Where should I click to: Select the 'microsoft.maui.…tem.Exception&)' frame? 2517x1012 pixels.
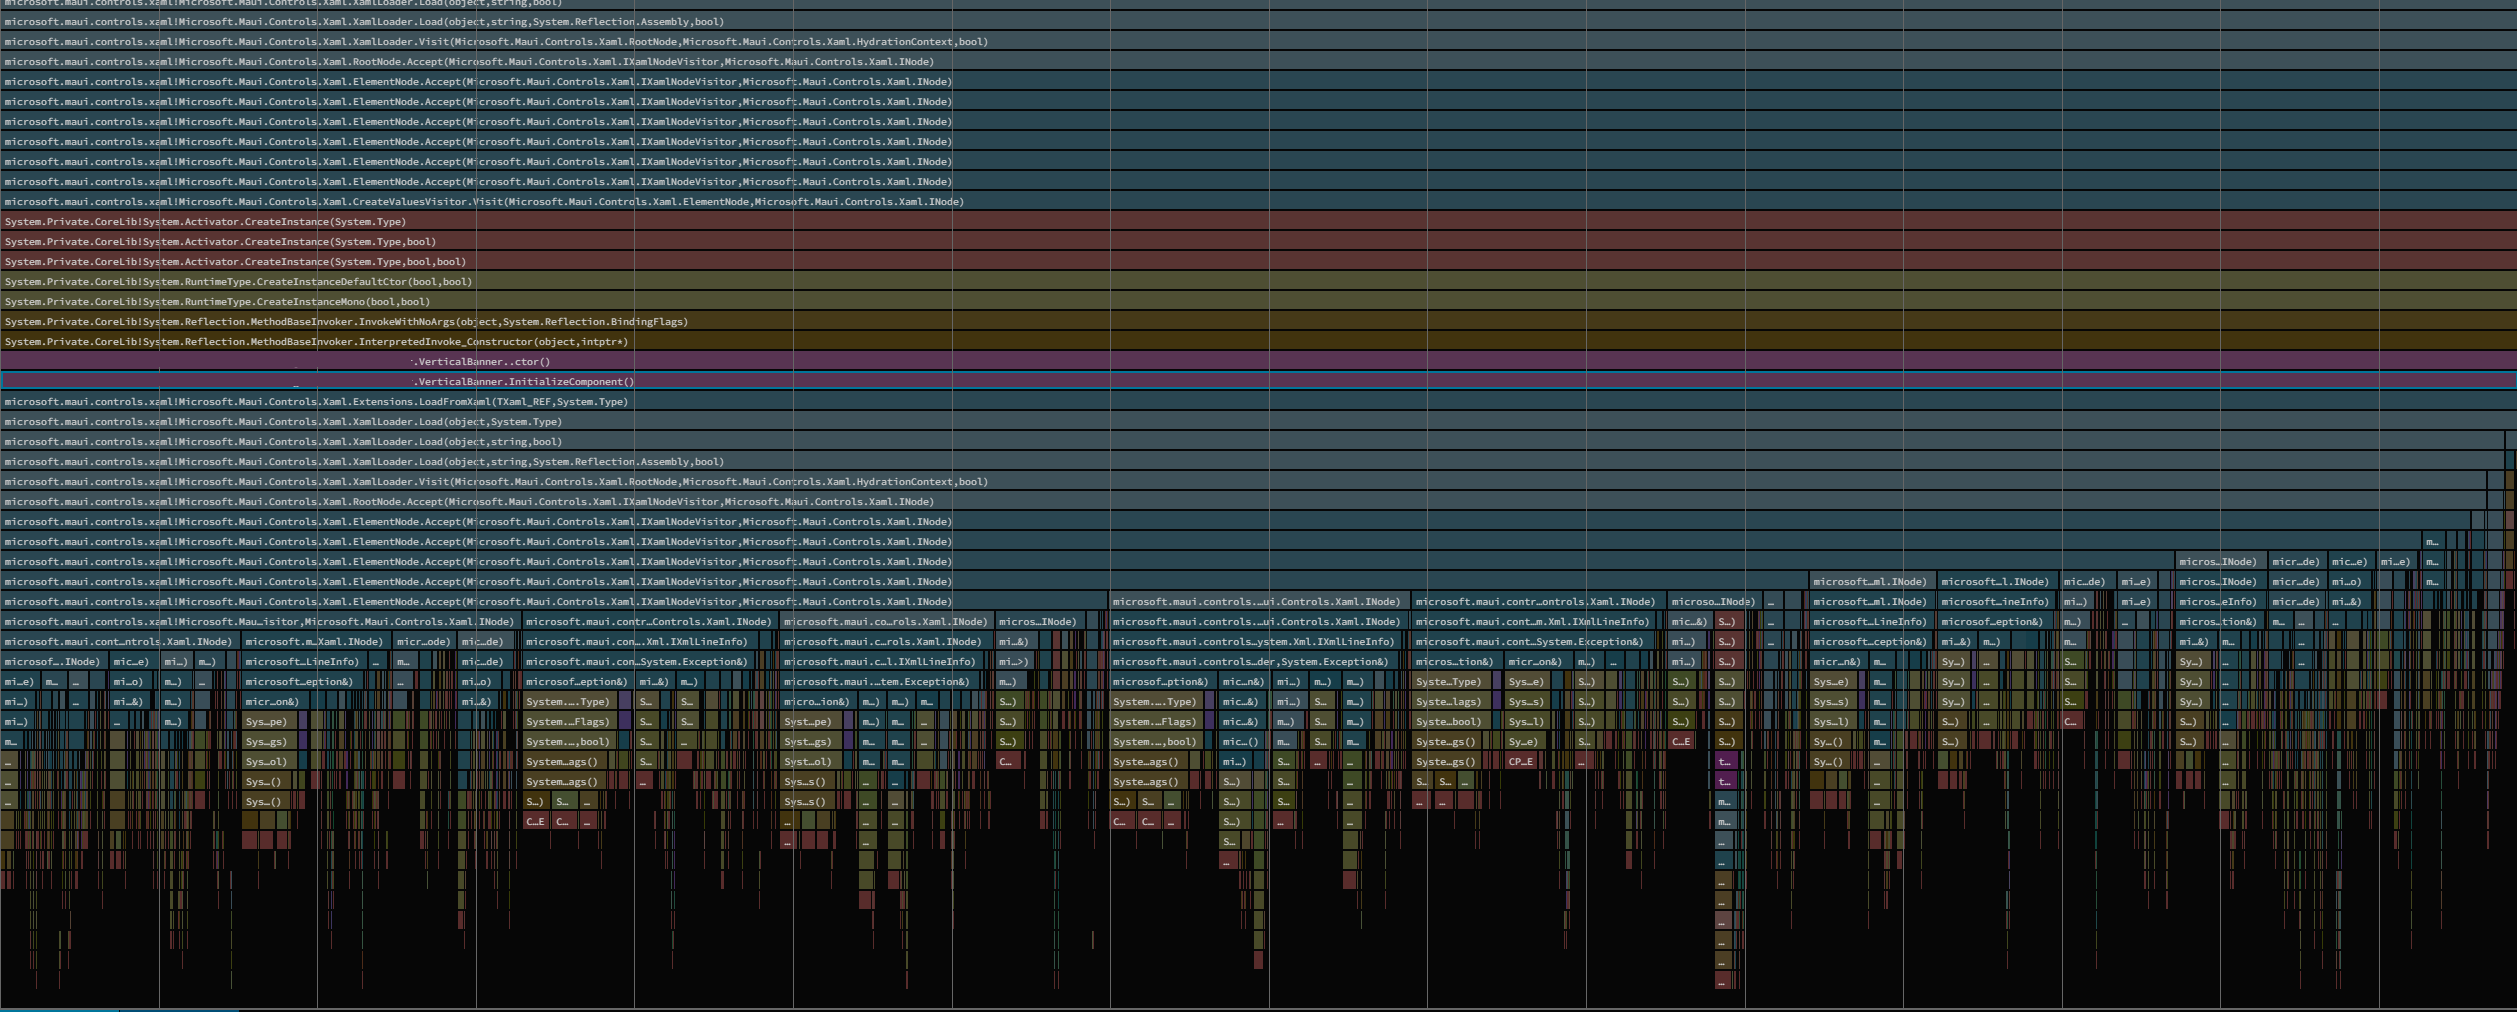pyautogui.click(x=880, y=681)
